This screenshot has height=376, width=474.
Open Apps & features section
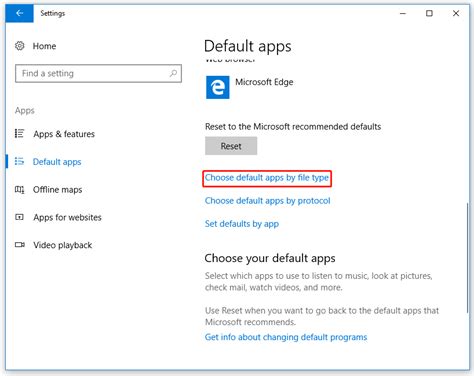[x=64, y=134]
